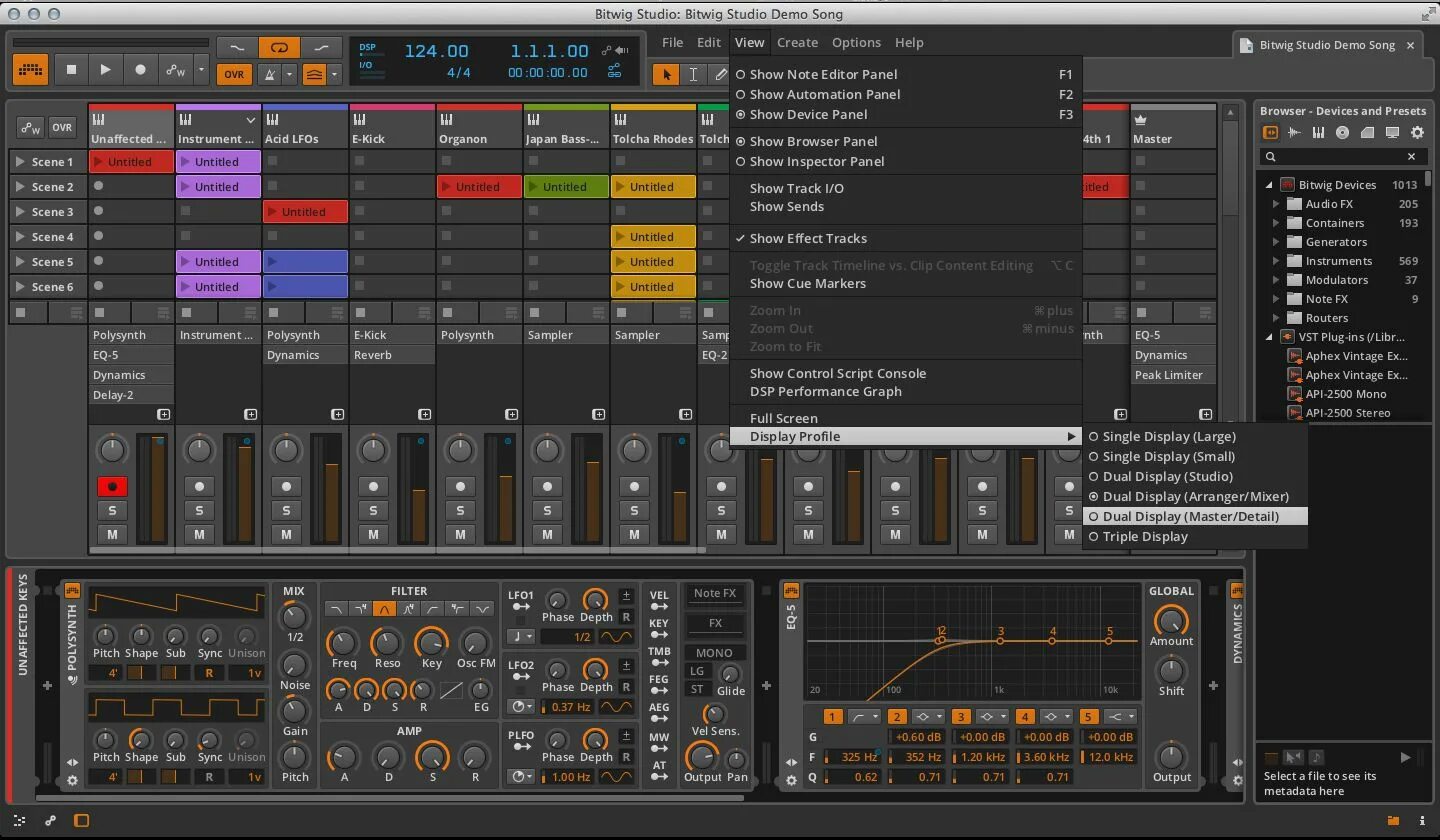Toggle Show Inspector Panel
The height and width of the screenshot is (840, 1440).
pyautogui.click(x=906, y=161)
